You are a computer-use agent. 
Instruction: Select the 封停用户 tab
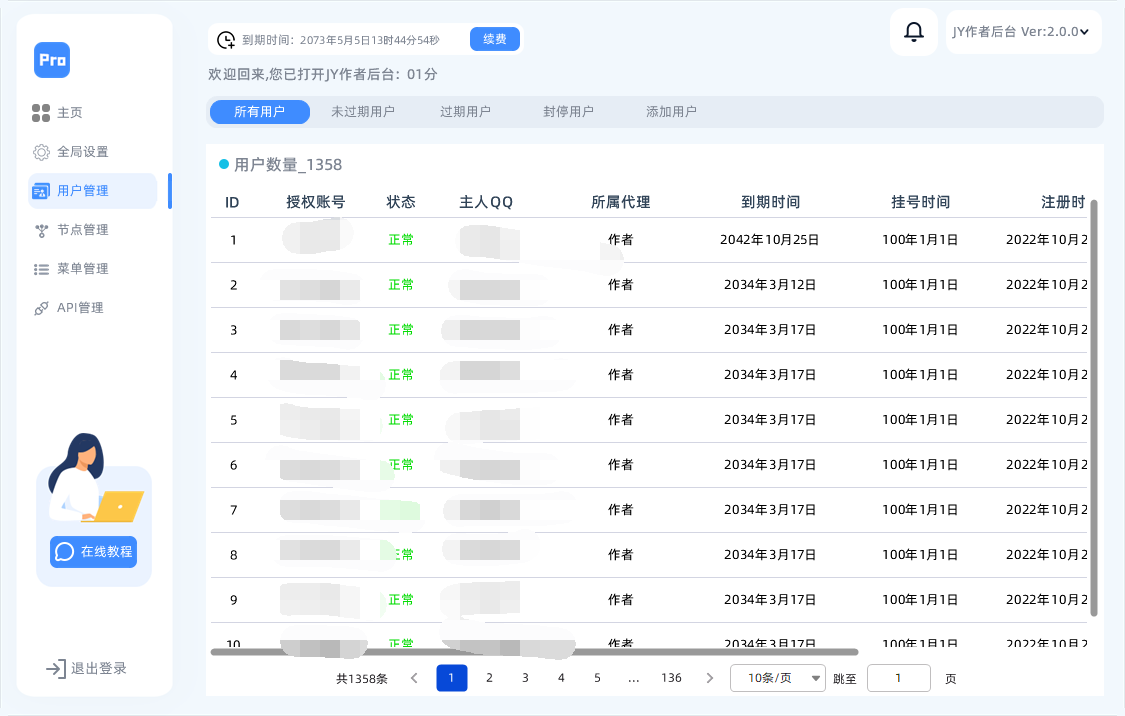[x=568, y=112]
